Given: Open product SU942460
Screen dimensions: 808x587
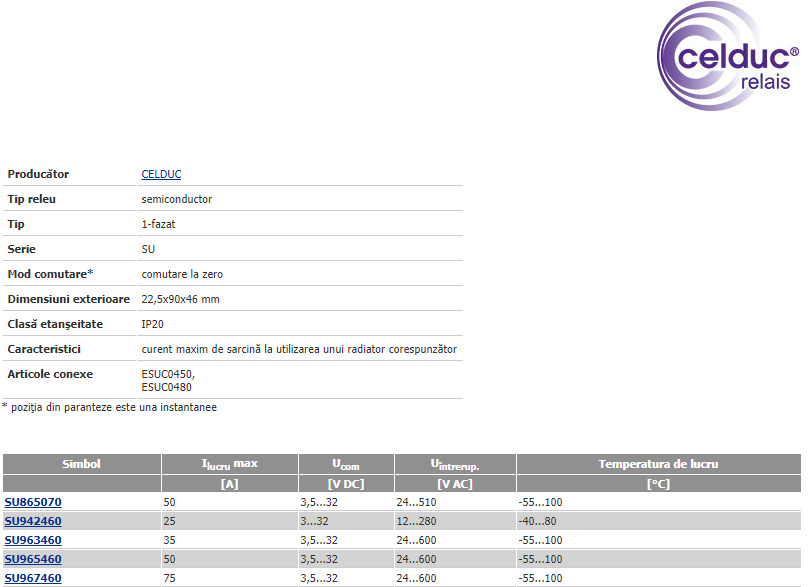Looking at the screenshot, I should pyautogui.click(x=33, y=521).
